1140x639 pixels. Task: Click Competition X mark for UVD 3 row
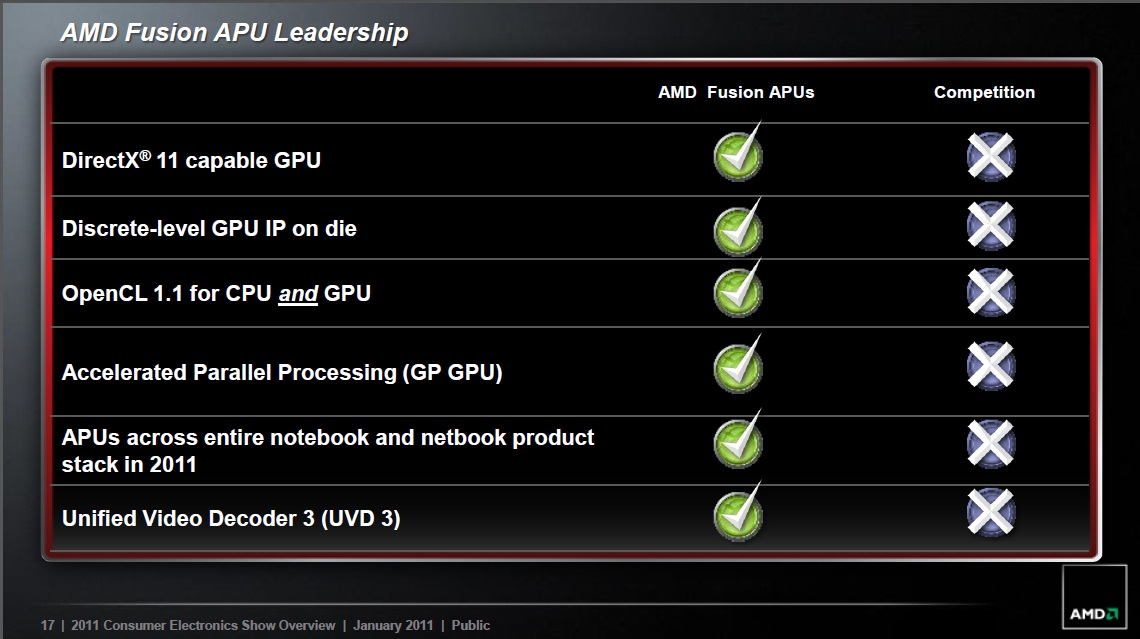[991, 512]
